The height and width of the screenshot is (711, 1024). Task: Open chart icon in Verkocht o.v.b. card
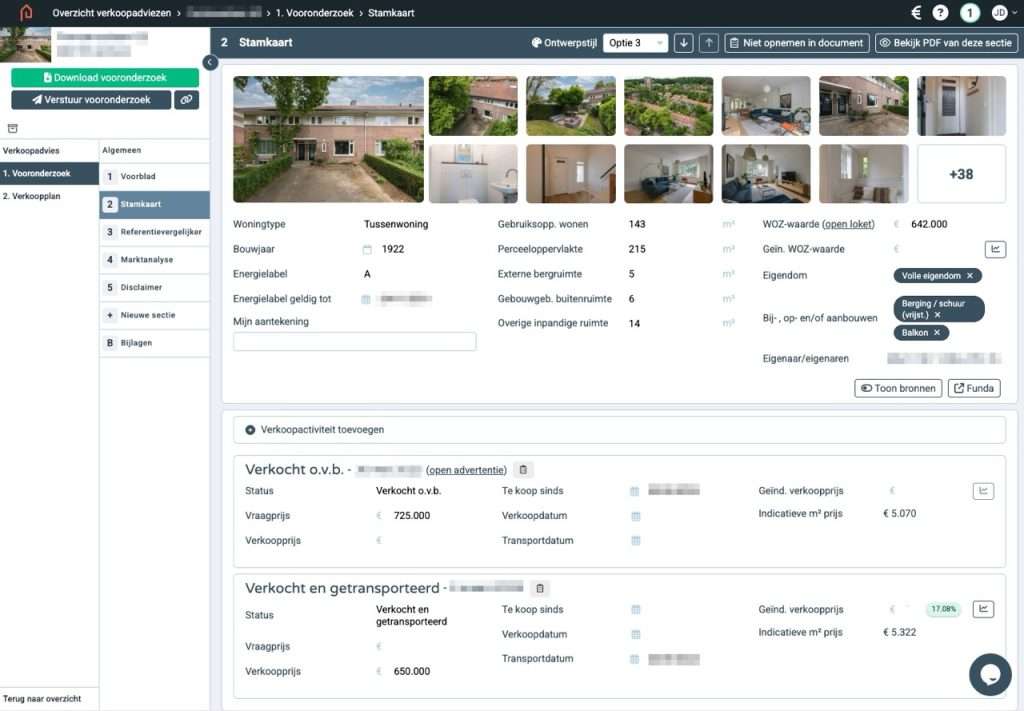coord(984,491)
